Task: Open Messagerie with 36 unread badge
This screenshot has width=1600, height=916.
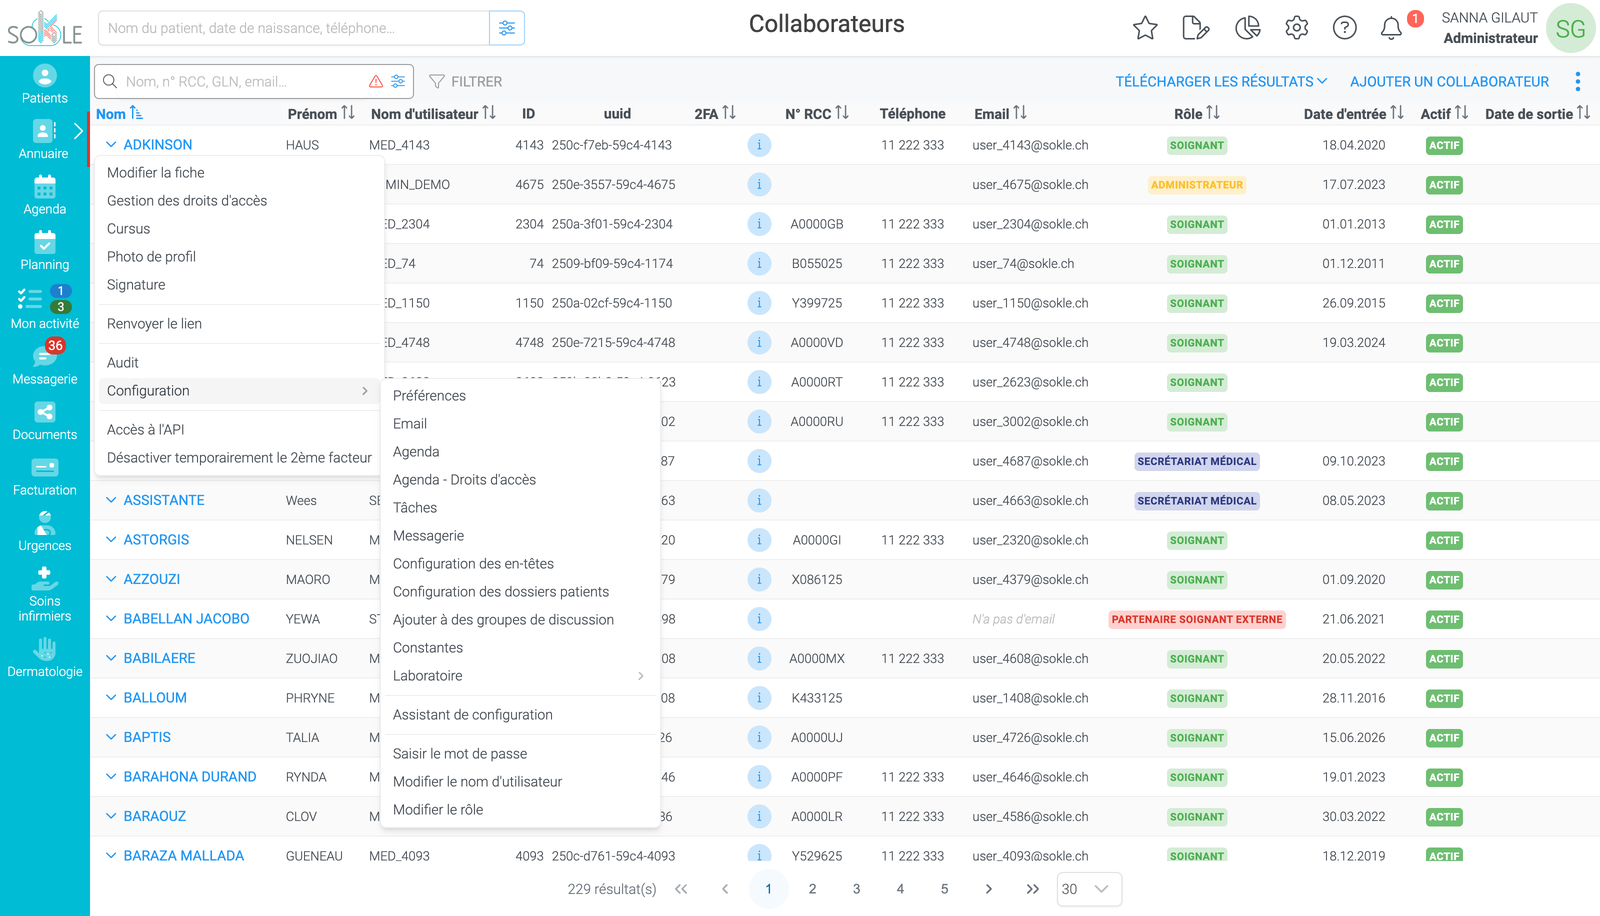Action: [45, 364]
